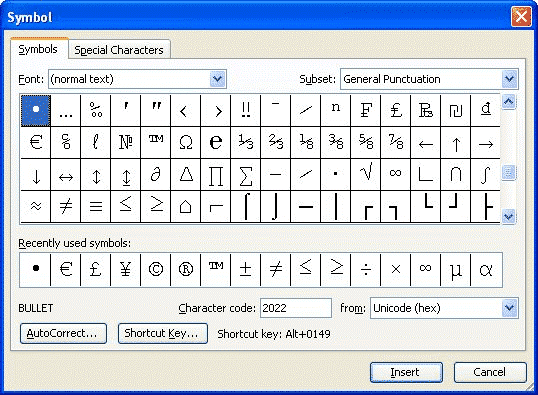
Task: Cancel the Symbol dialog
Action: tap(490, 372)
